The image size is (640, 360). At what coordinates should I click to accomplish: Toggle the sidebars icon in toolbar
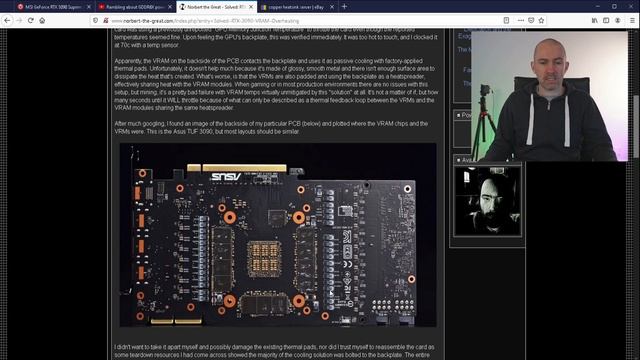point(606,20)
